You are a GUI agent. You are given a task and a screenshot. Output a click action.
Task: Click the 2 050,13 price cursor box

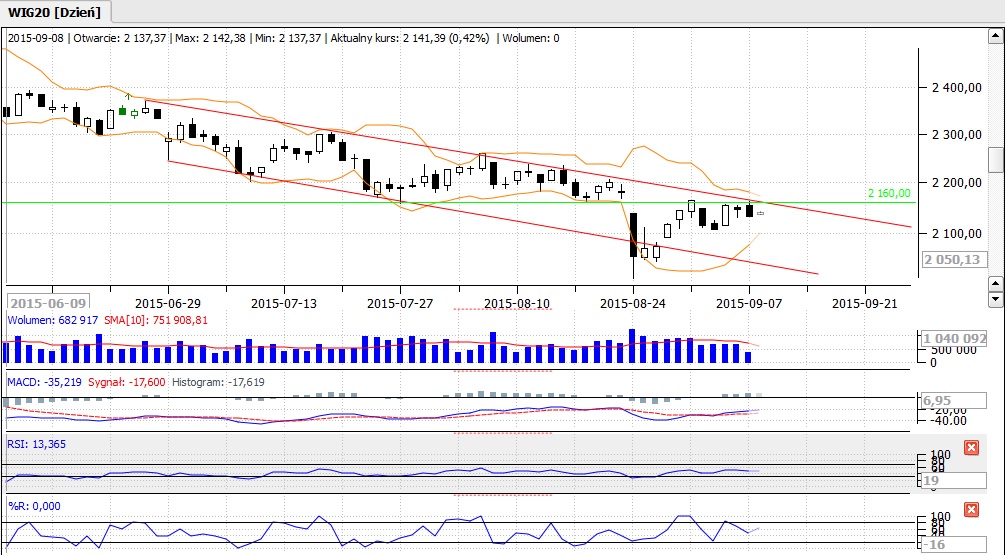coord(954,260)
